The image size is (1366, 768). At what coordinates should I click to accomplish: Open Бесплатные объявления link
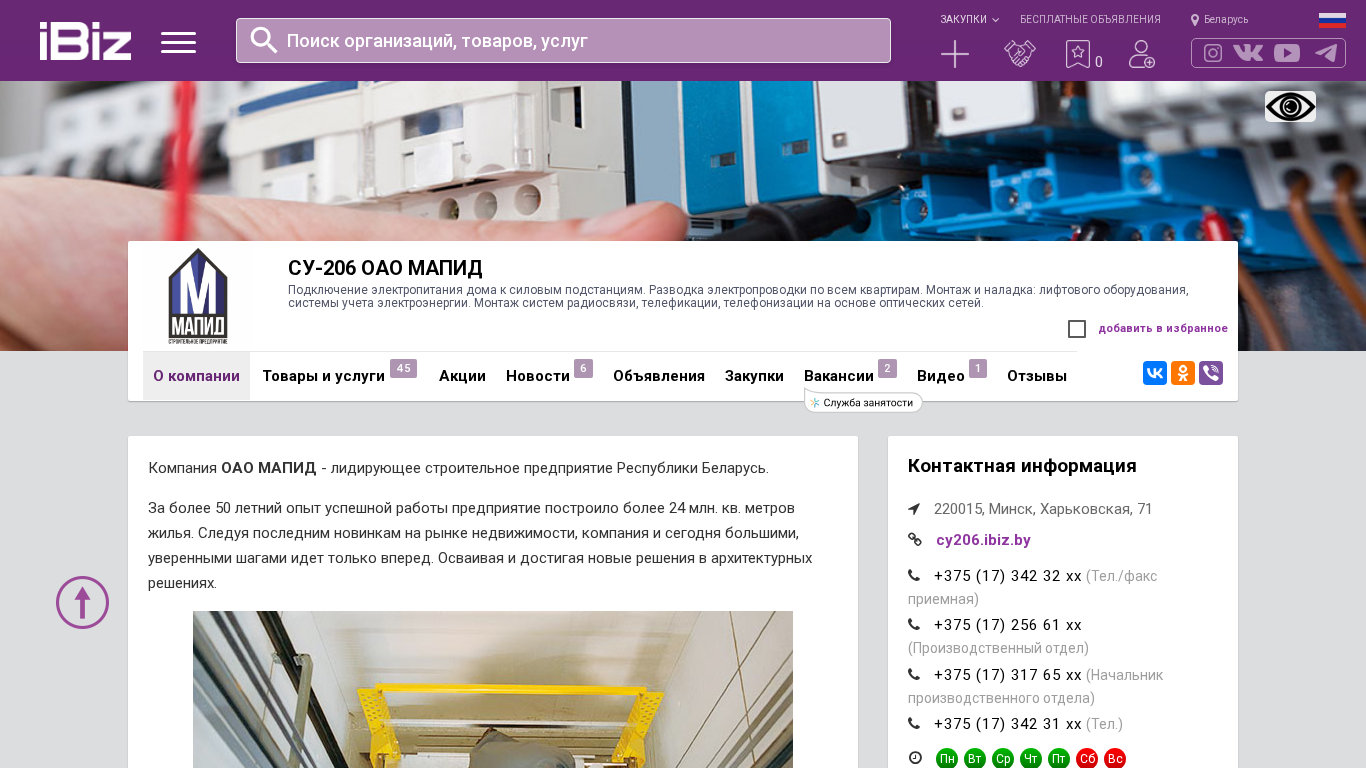tap(1090, 20)
